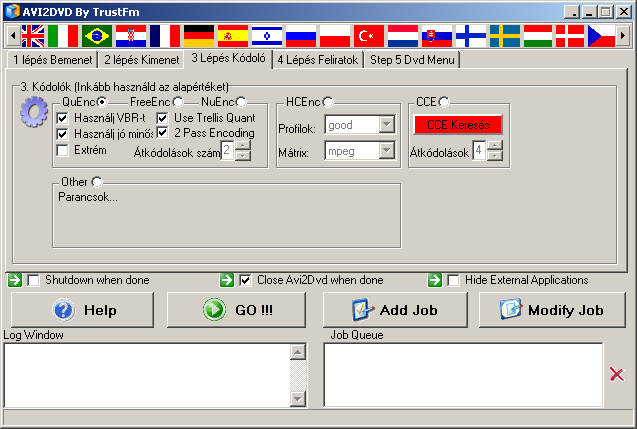
Task: Delete job with the red X icon
Action: tap(616, 374)
